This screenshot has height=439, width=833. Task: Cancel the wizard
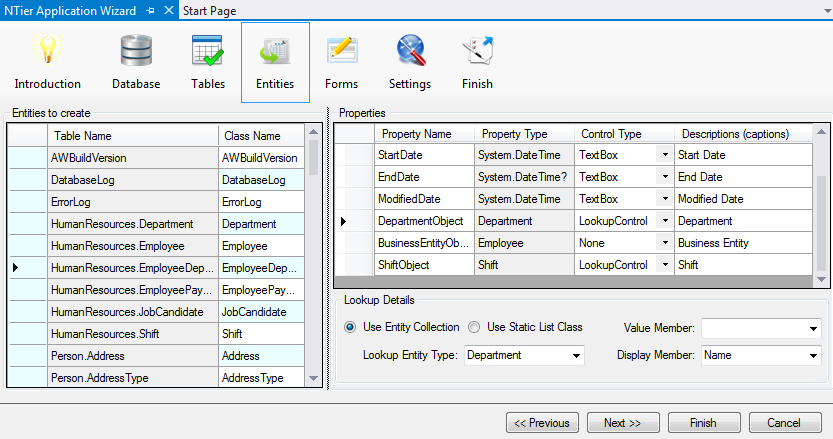784,423
